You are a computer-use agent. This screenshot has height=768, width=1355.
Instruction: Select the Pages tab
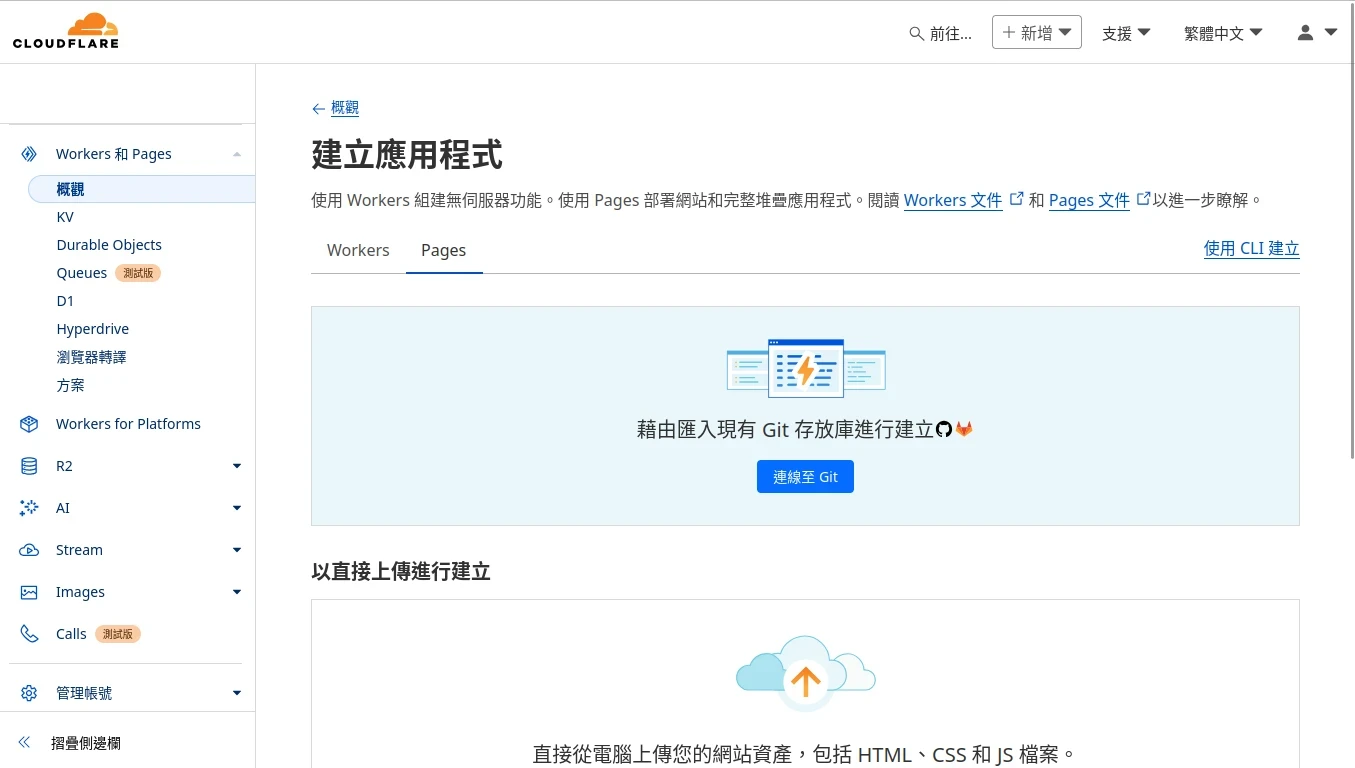tap(443, 250)
